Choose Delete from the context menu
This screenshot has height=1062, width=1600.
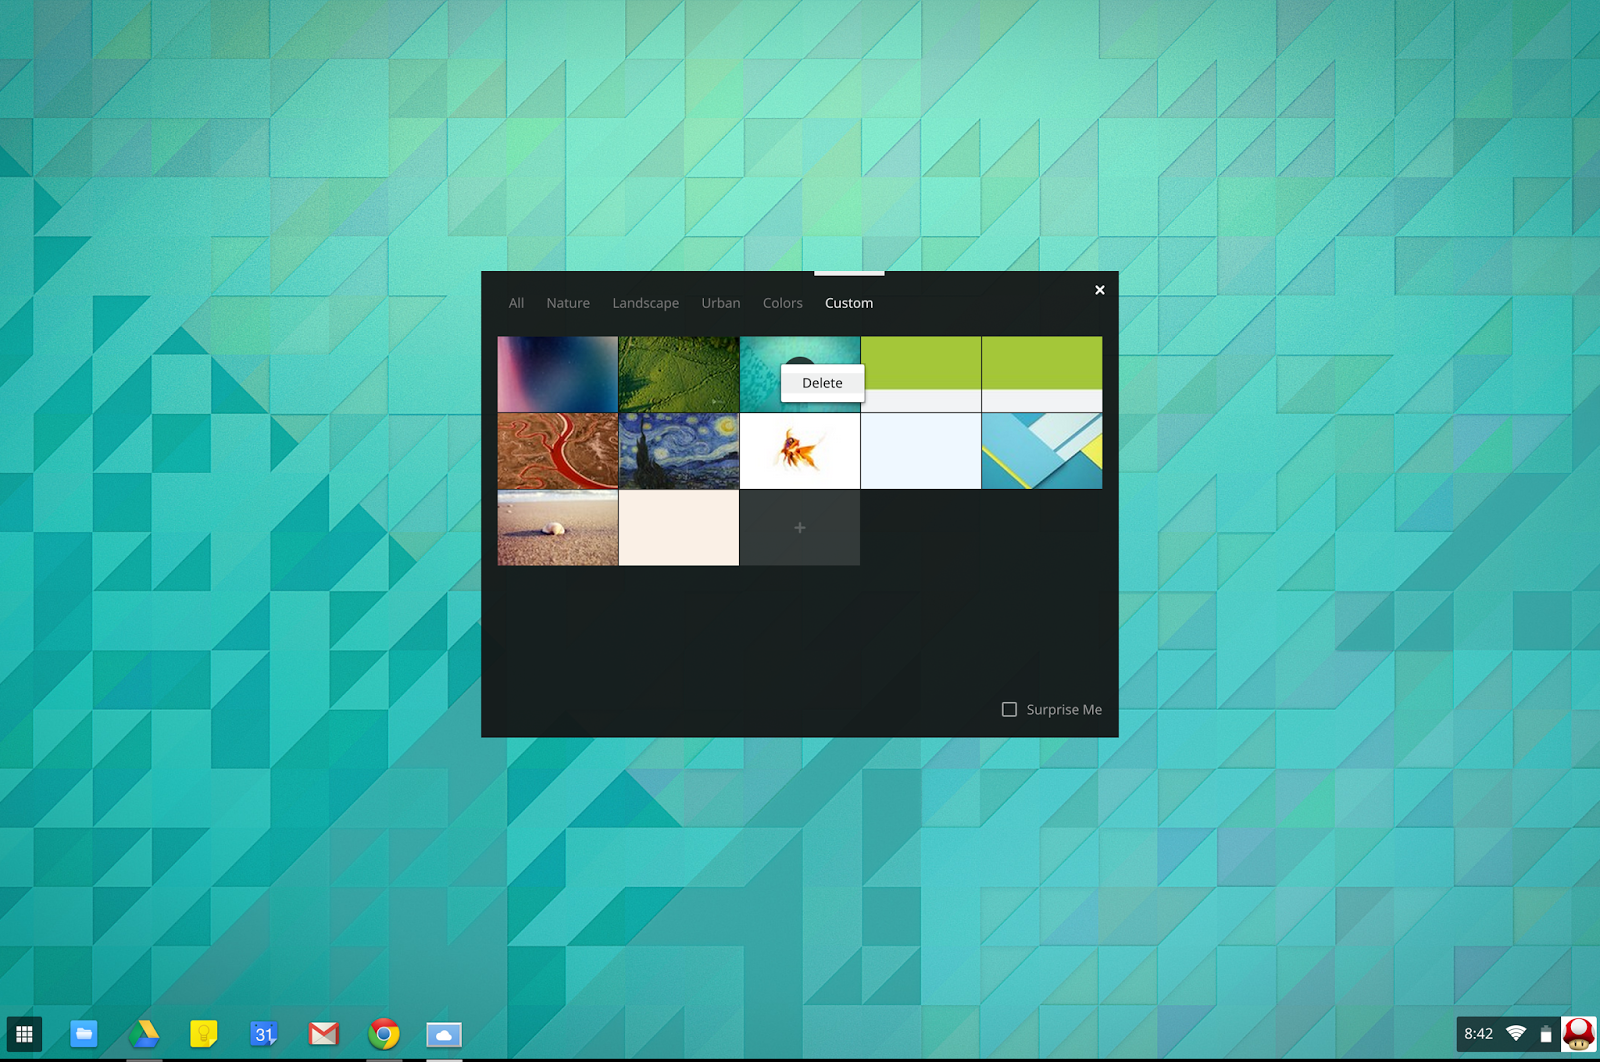822,383
